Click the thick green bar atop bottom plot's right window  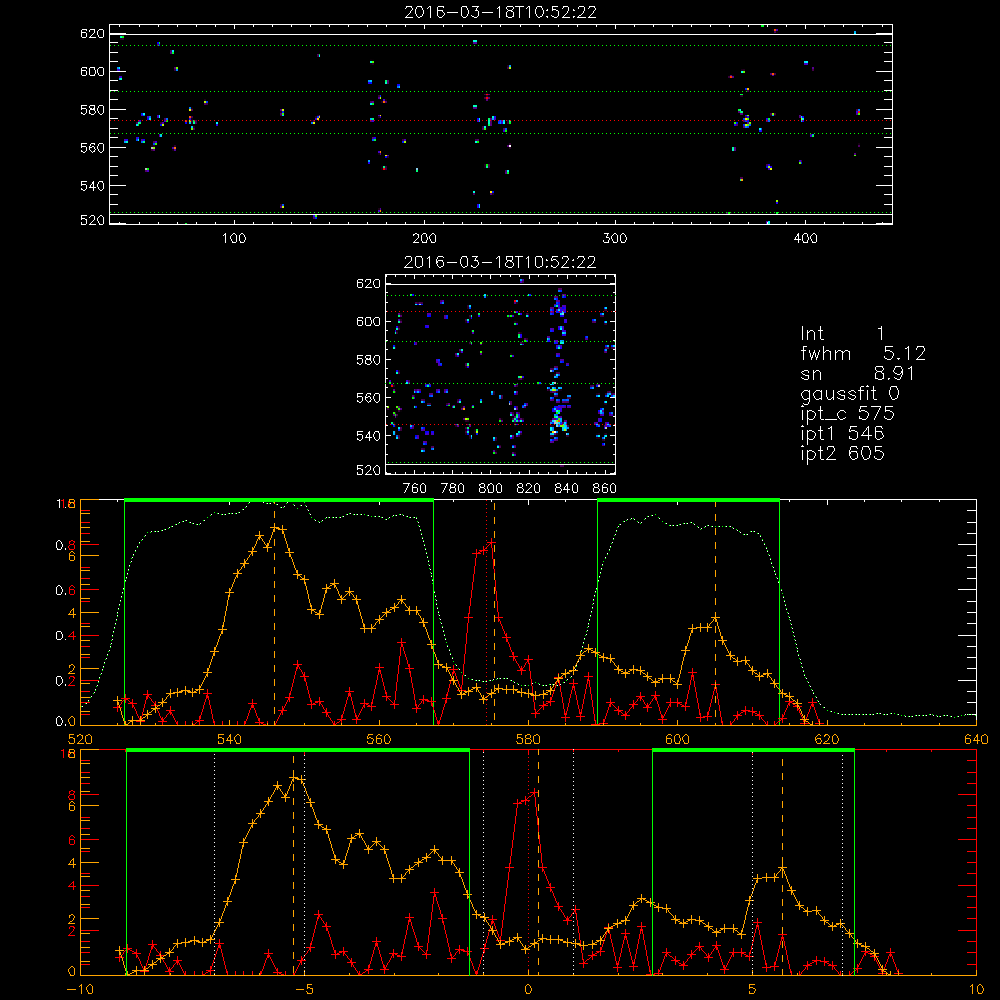[x=753, y=750]
